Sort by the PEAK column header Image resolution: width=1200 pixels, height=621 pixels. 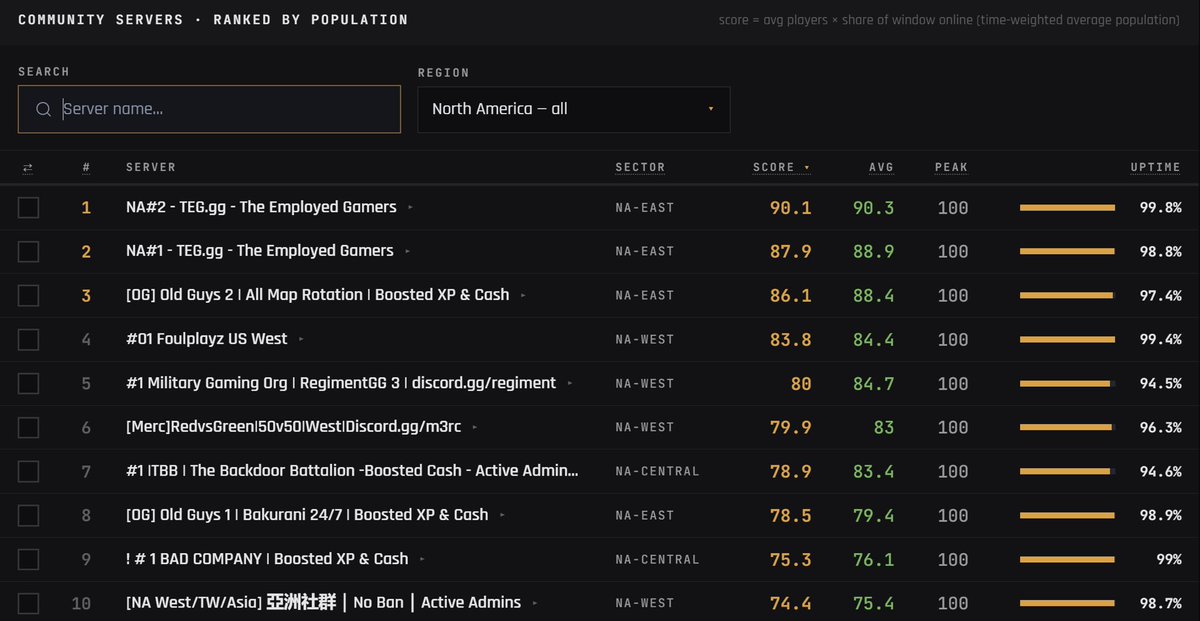951,168
